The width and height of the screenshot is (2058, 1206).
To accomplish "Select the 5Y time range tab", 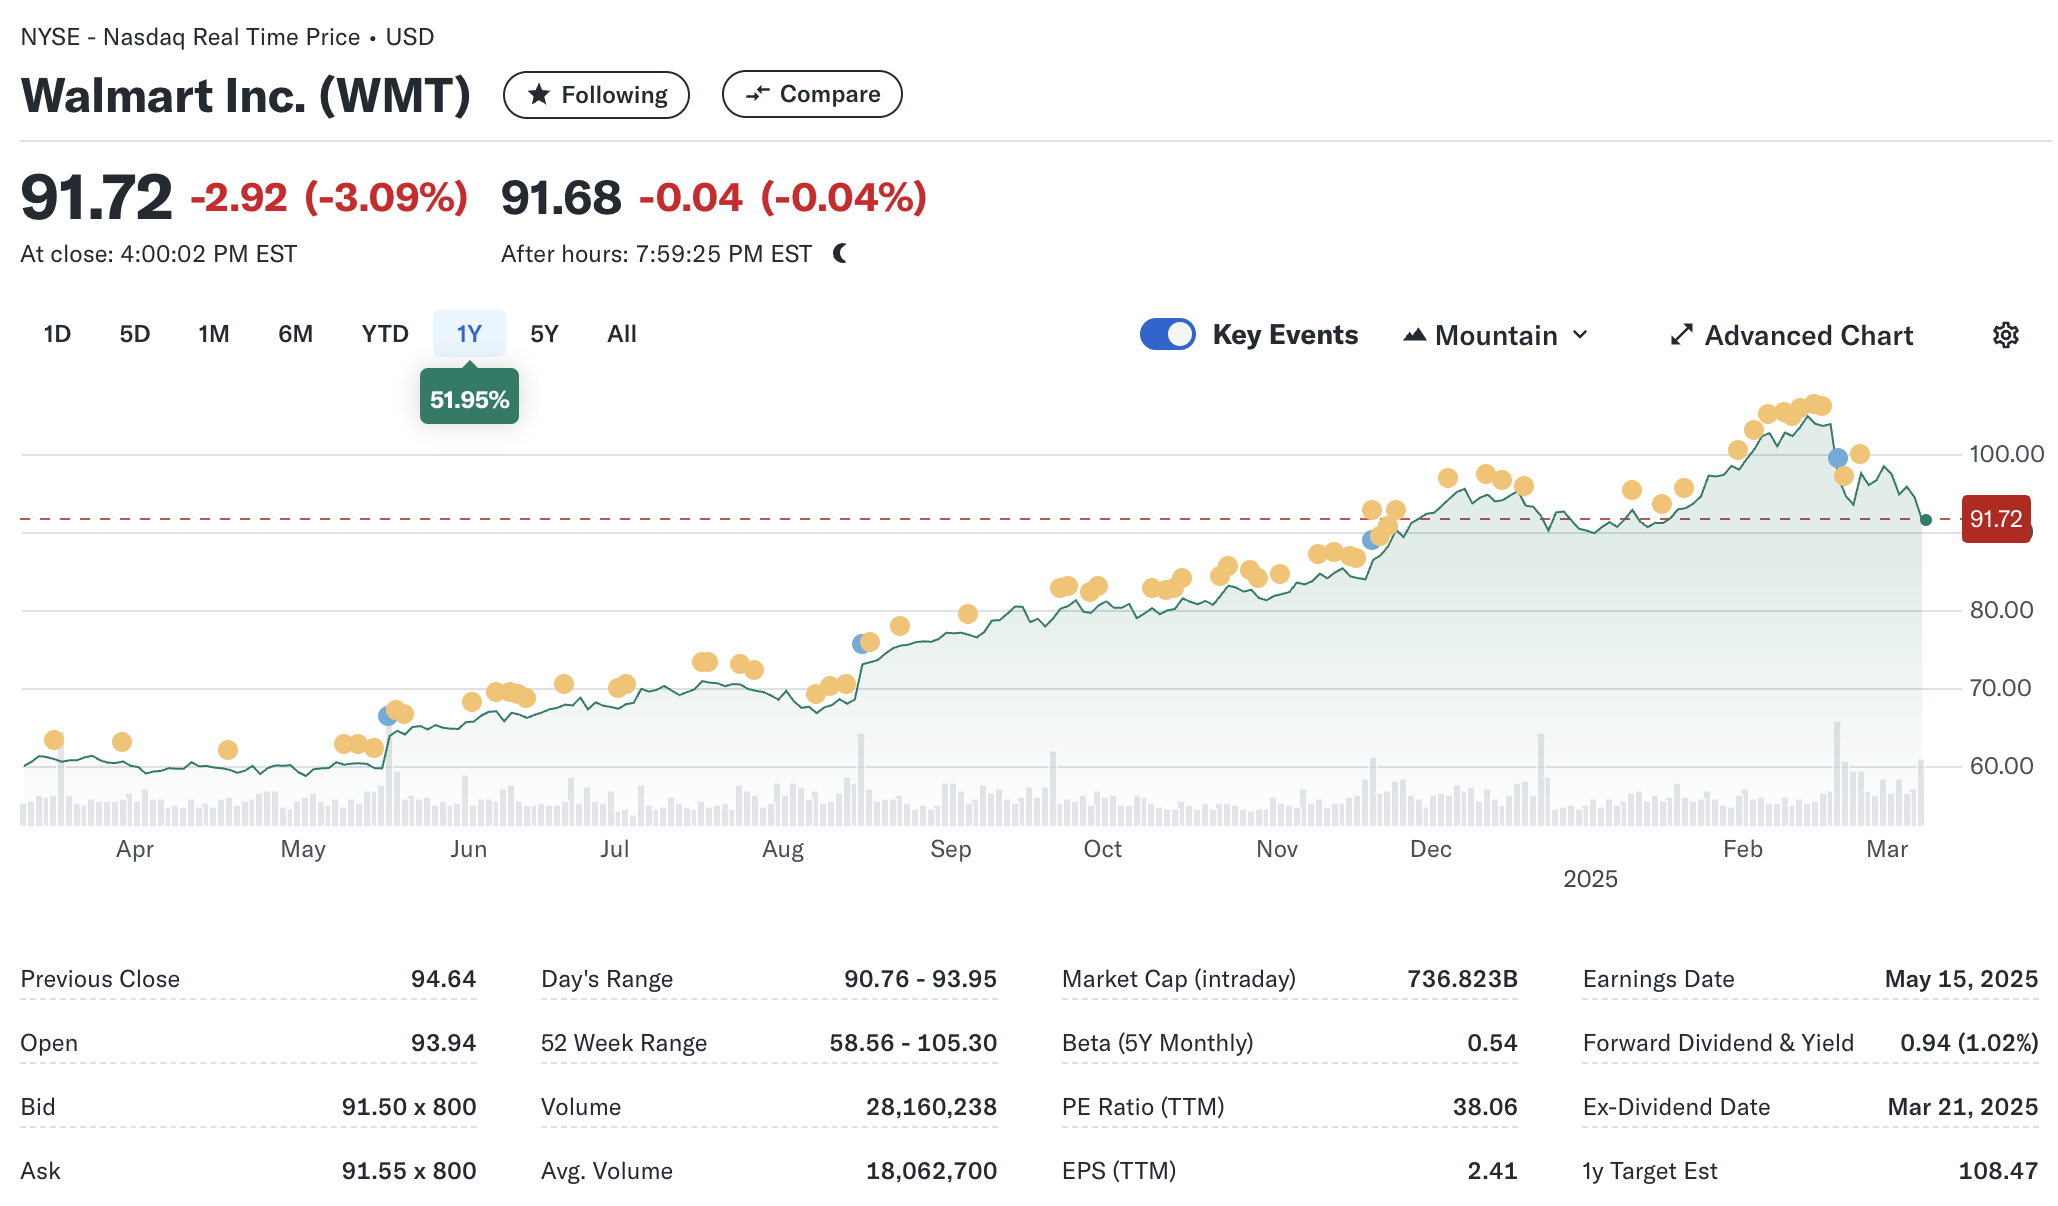I will click(544, 334).
